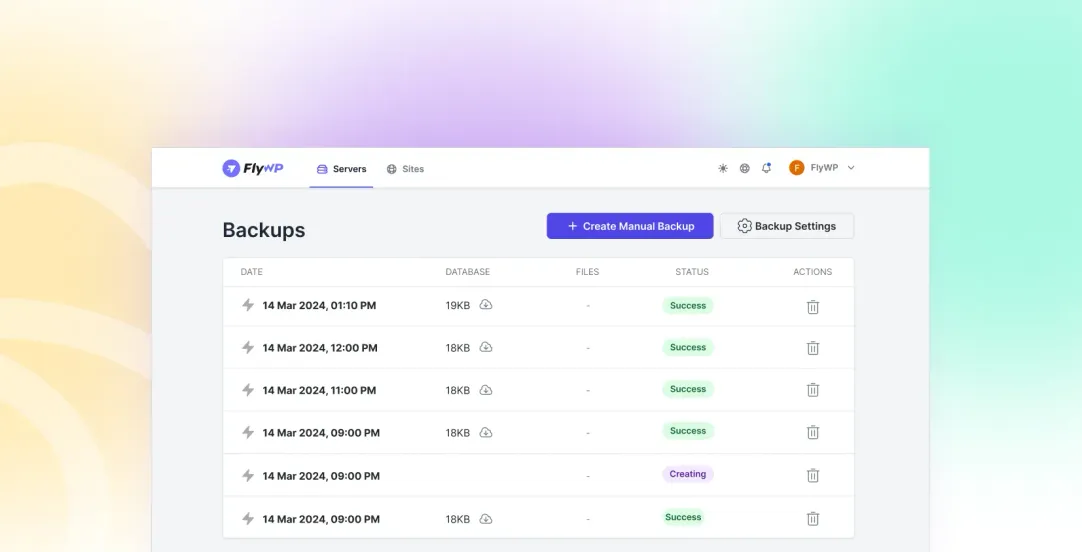Click lightning icon of 12:00 PM backup
The height and width of the screenshot is (552, 1082).
click(248, 347)
